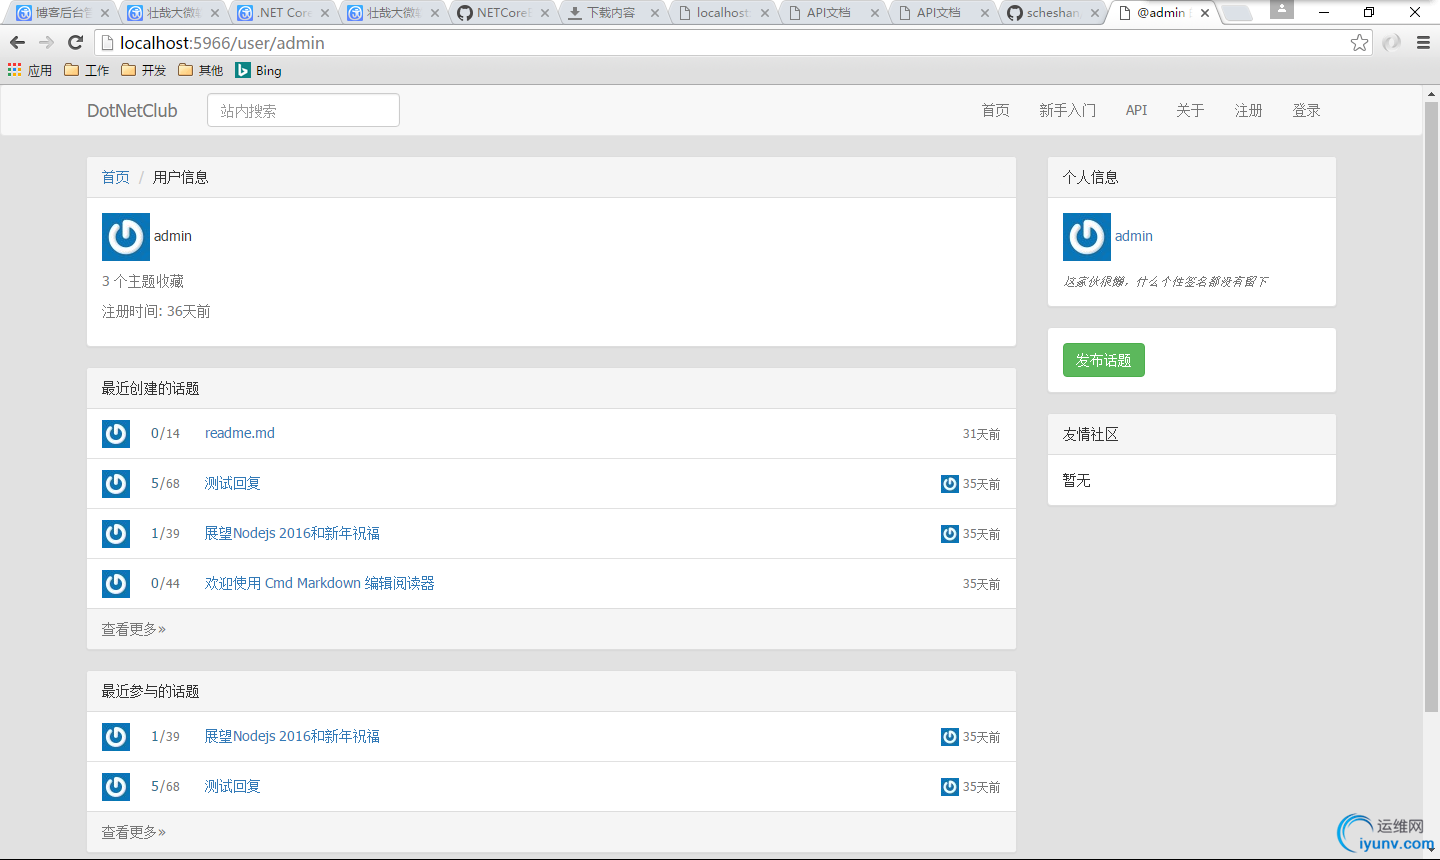Image resolution: width=1440 pixels, height=860 pixels.
Task: Click the 0/44 reply count text
Action: pyautogui.click(x=165, y=584)
